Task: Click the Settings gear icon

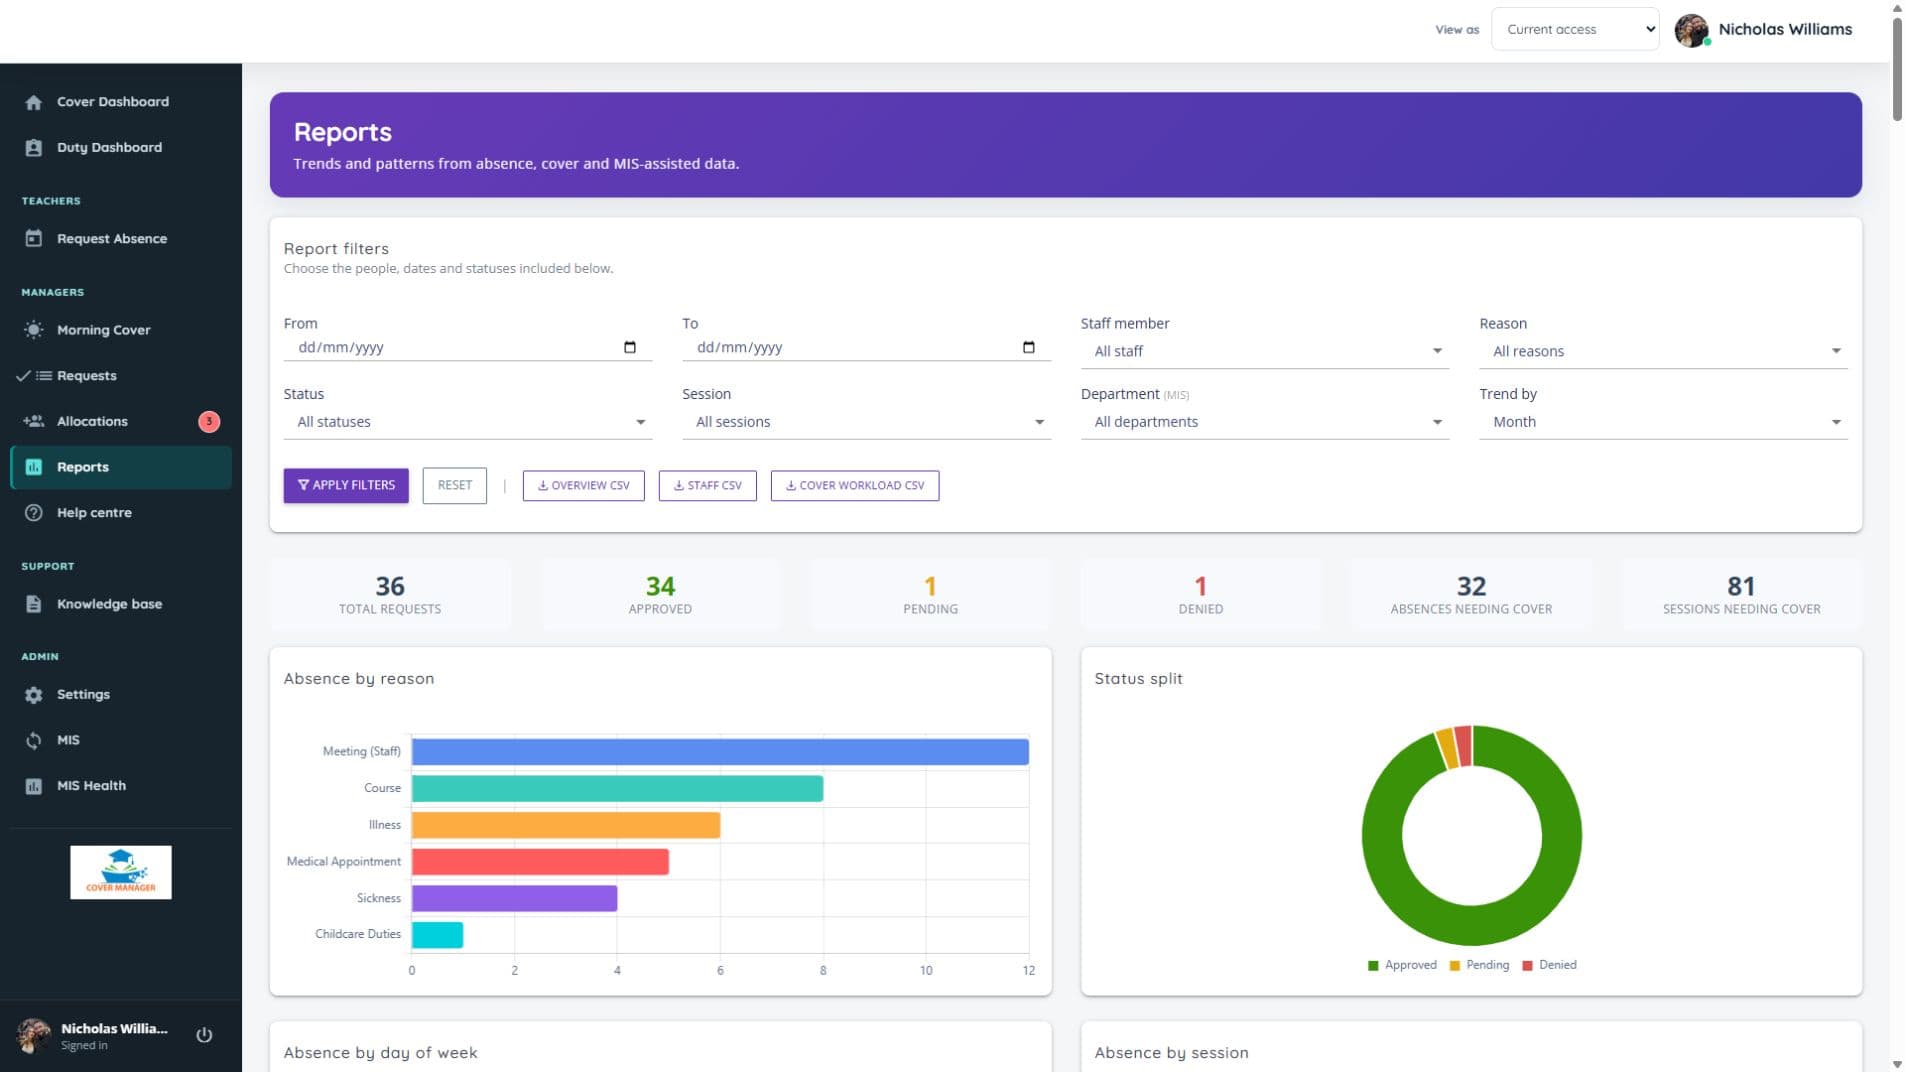Action: click(x=33, y=695)
